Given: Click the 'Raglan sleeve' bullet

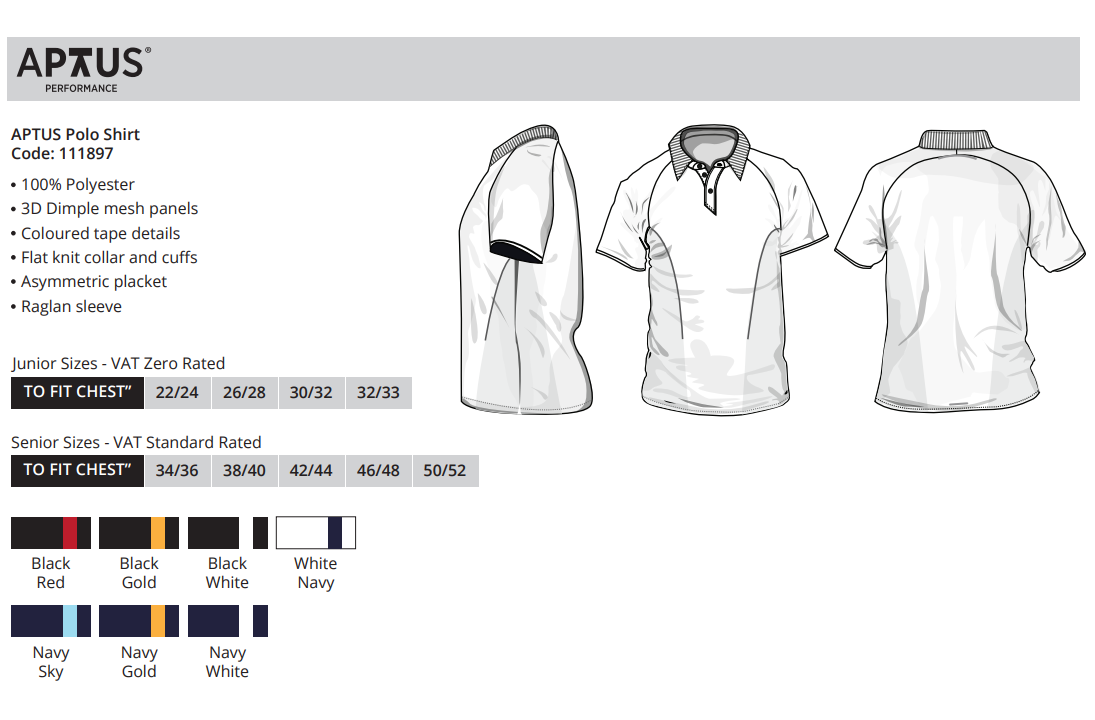Looking at the screenshot, I should pyautogui.click(x=66, y=307).
